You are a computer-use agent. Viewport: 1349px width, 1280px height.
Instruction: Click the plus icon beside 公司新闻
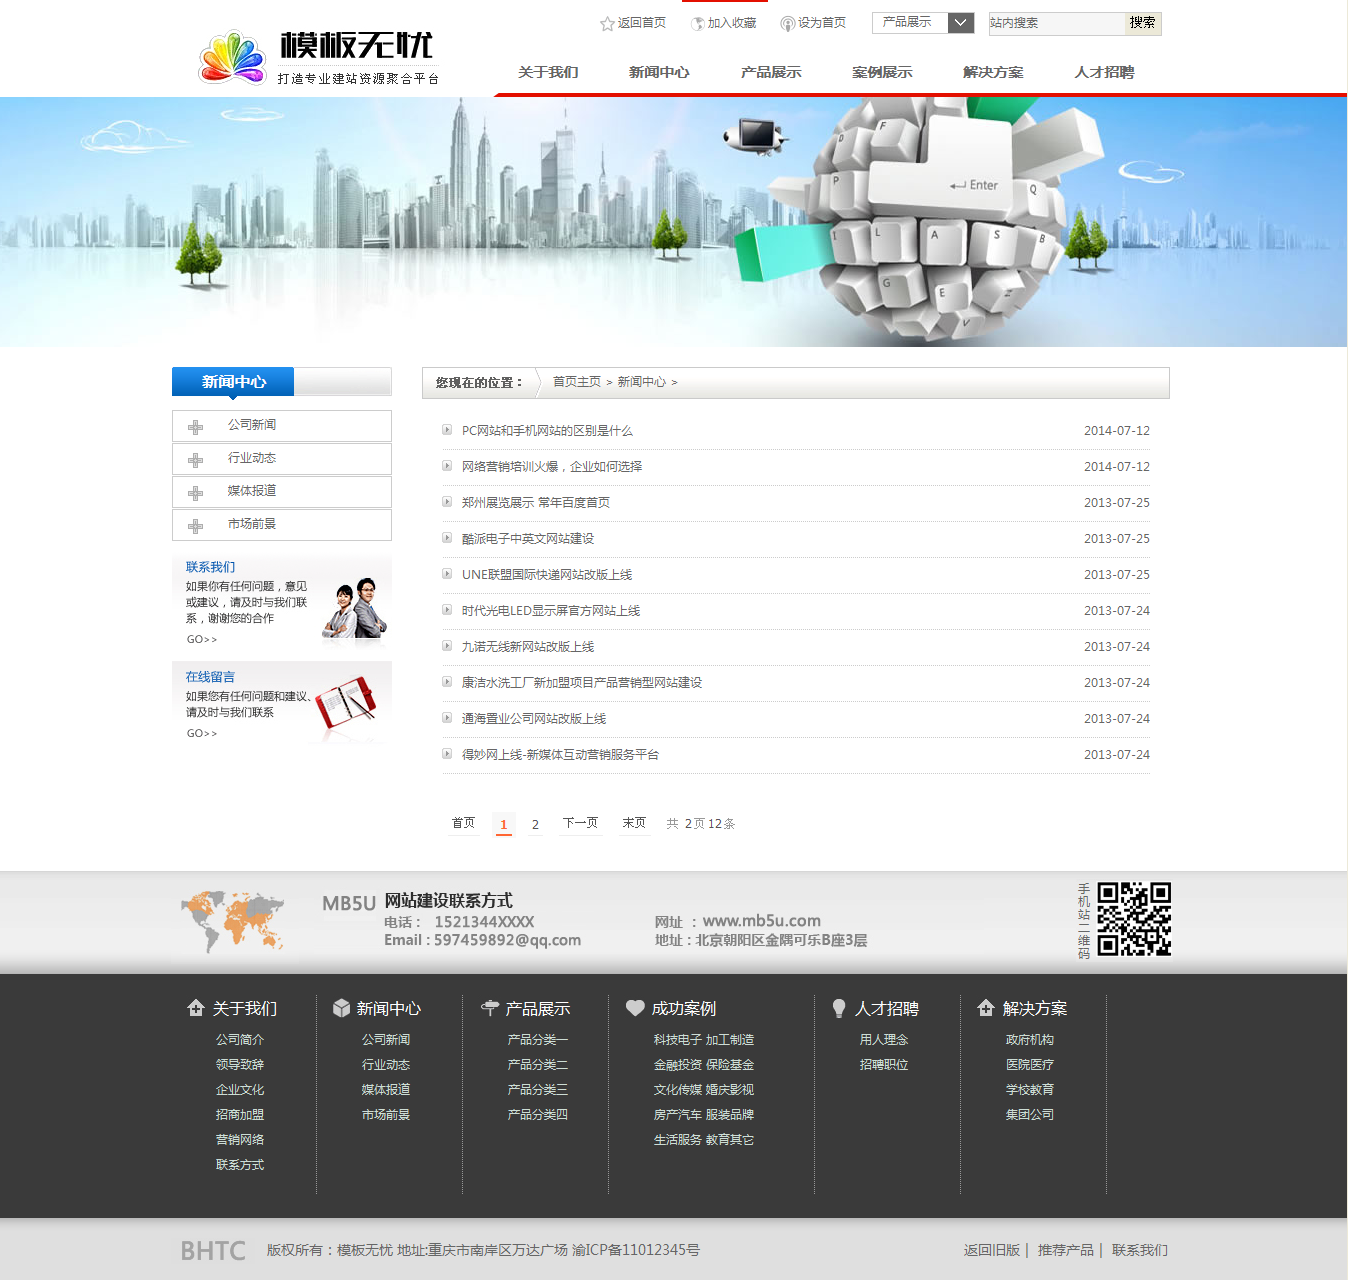pyautogui.click(x=196, y=427)
